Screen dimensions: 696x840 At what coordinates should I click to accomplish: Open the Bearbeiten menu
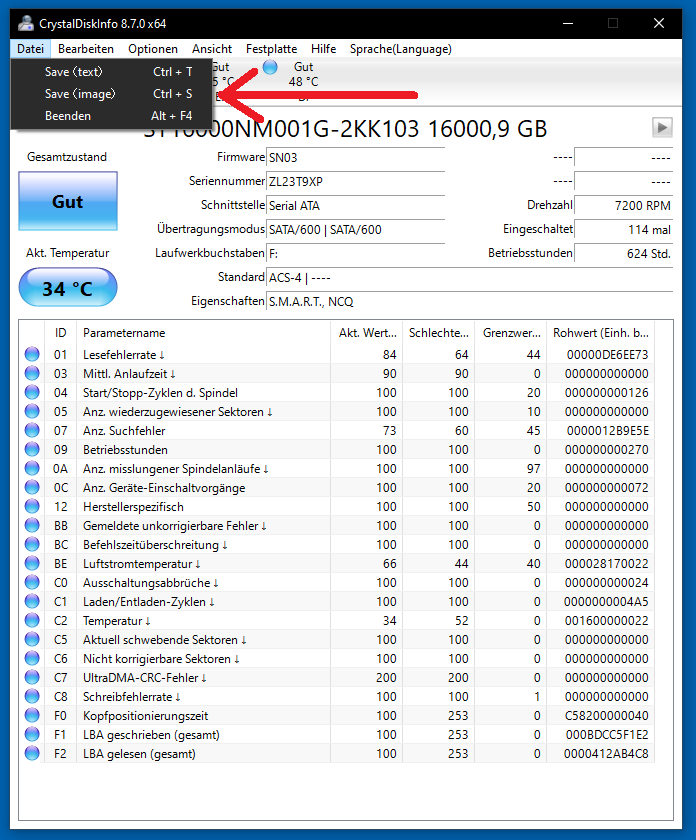86,49
